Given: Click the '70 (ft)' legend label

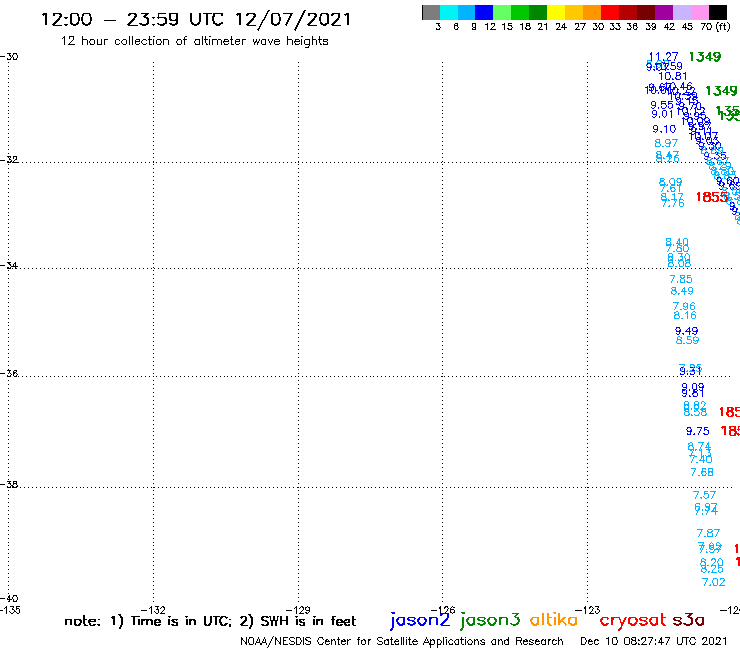Looking at the screenshot, I should point(715,26).
